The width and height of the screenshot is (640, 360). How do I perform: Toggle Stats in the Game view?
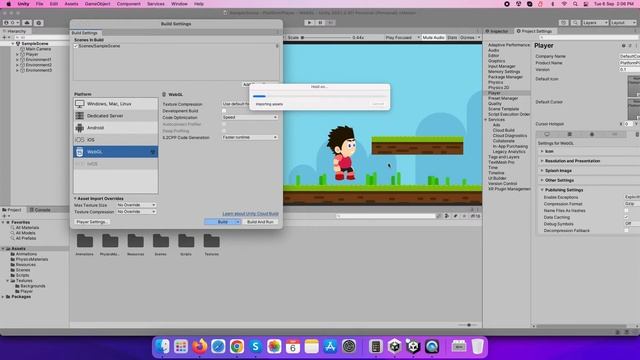pos(452,38)
